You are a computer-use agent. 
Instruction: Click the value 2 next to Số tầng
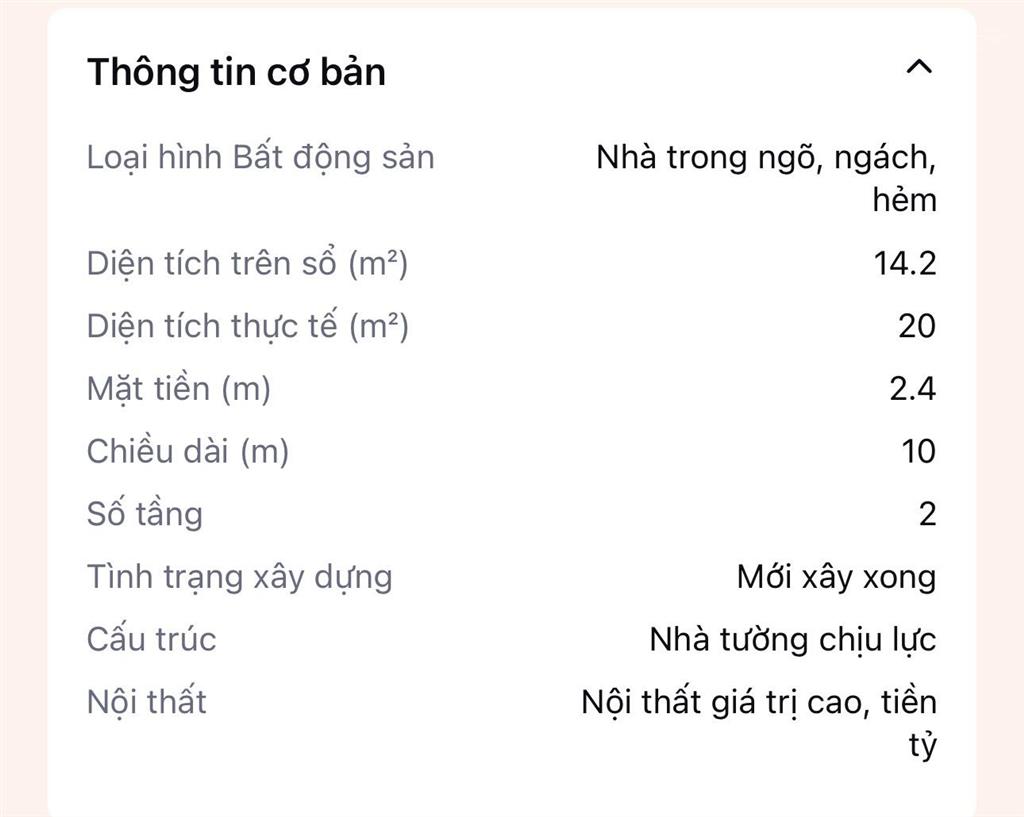click(927, 514)
